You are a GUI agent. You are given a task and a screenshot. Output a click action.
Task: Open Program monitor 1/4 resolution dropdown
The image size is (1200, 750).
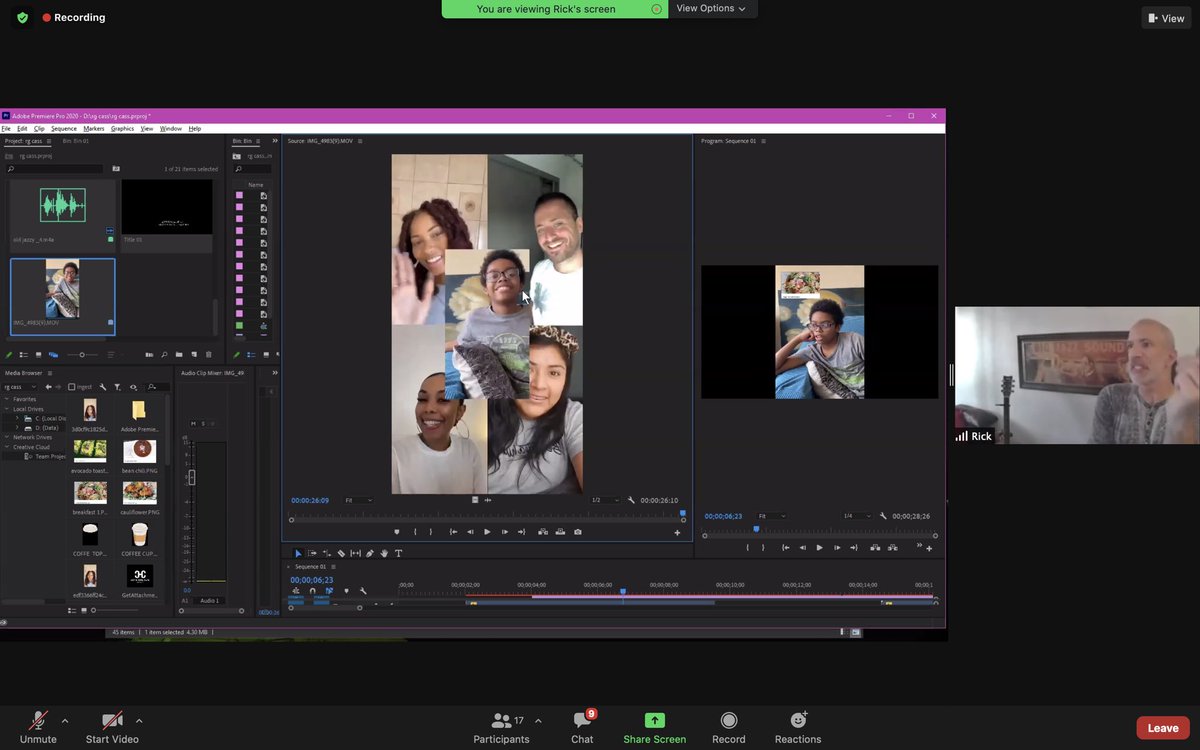point(856,516)
